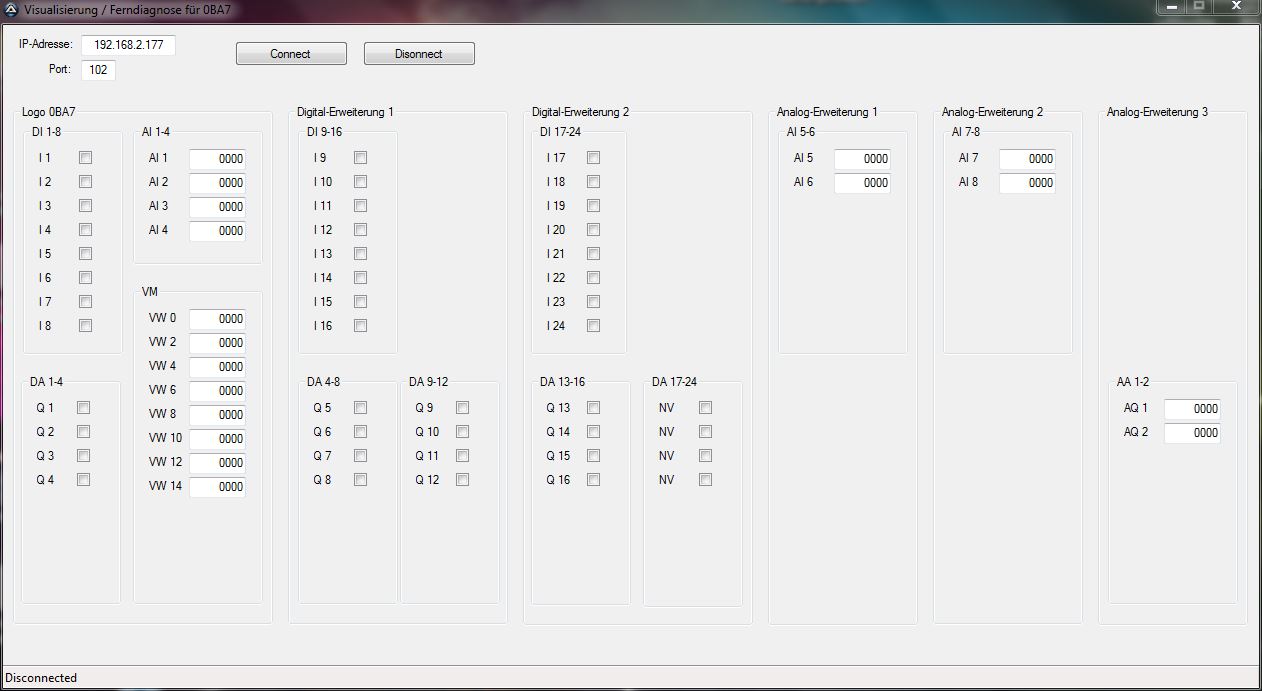
Task: Check the I 12 input checkbox
Action: 360,230
